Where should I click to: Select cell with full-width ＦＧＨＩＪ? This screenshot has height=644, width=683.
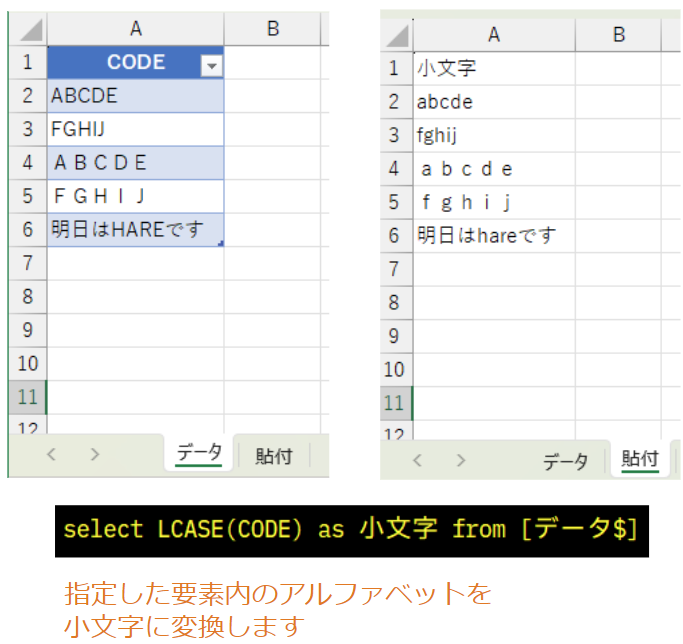tap(135, 196)
